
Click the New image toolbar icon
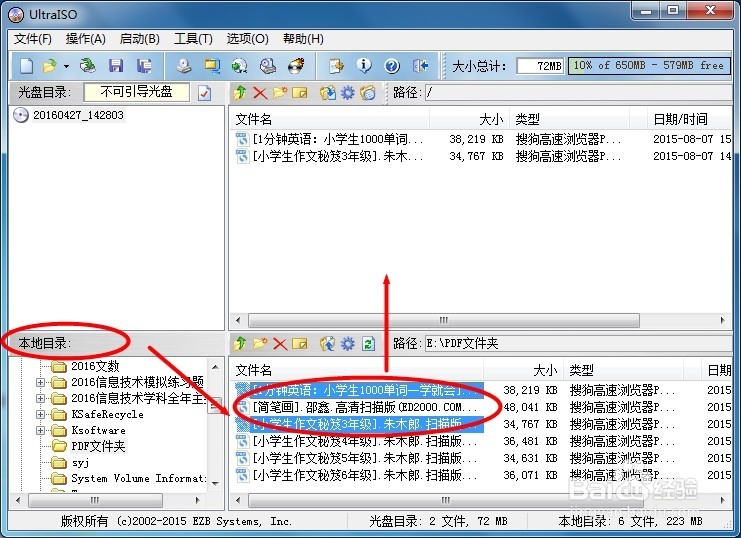click(x=26, y=66)
